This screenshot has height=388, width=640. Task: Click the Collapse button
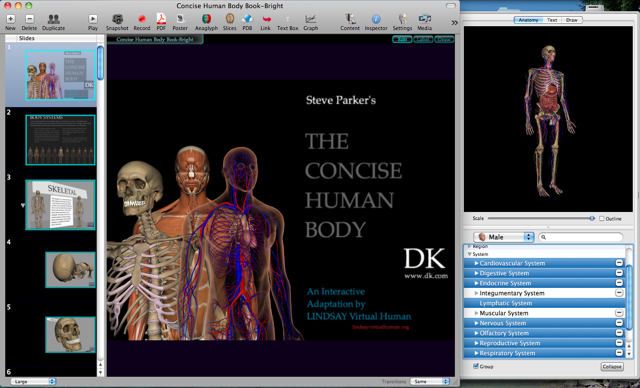[612, 366]
